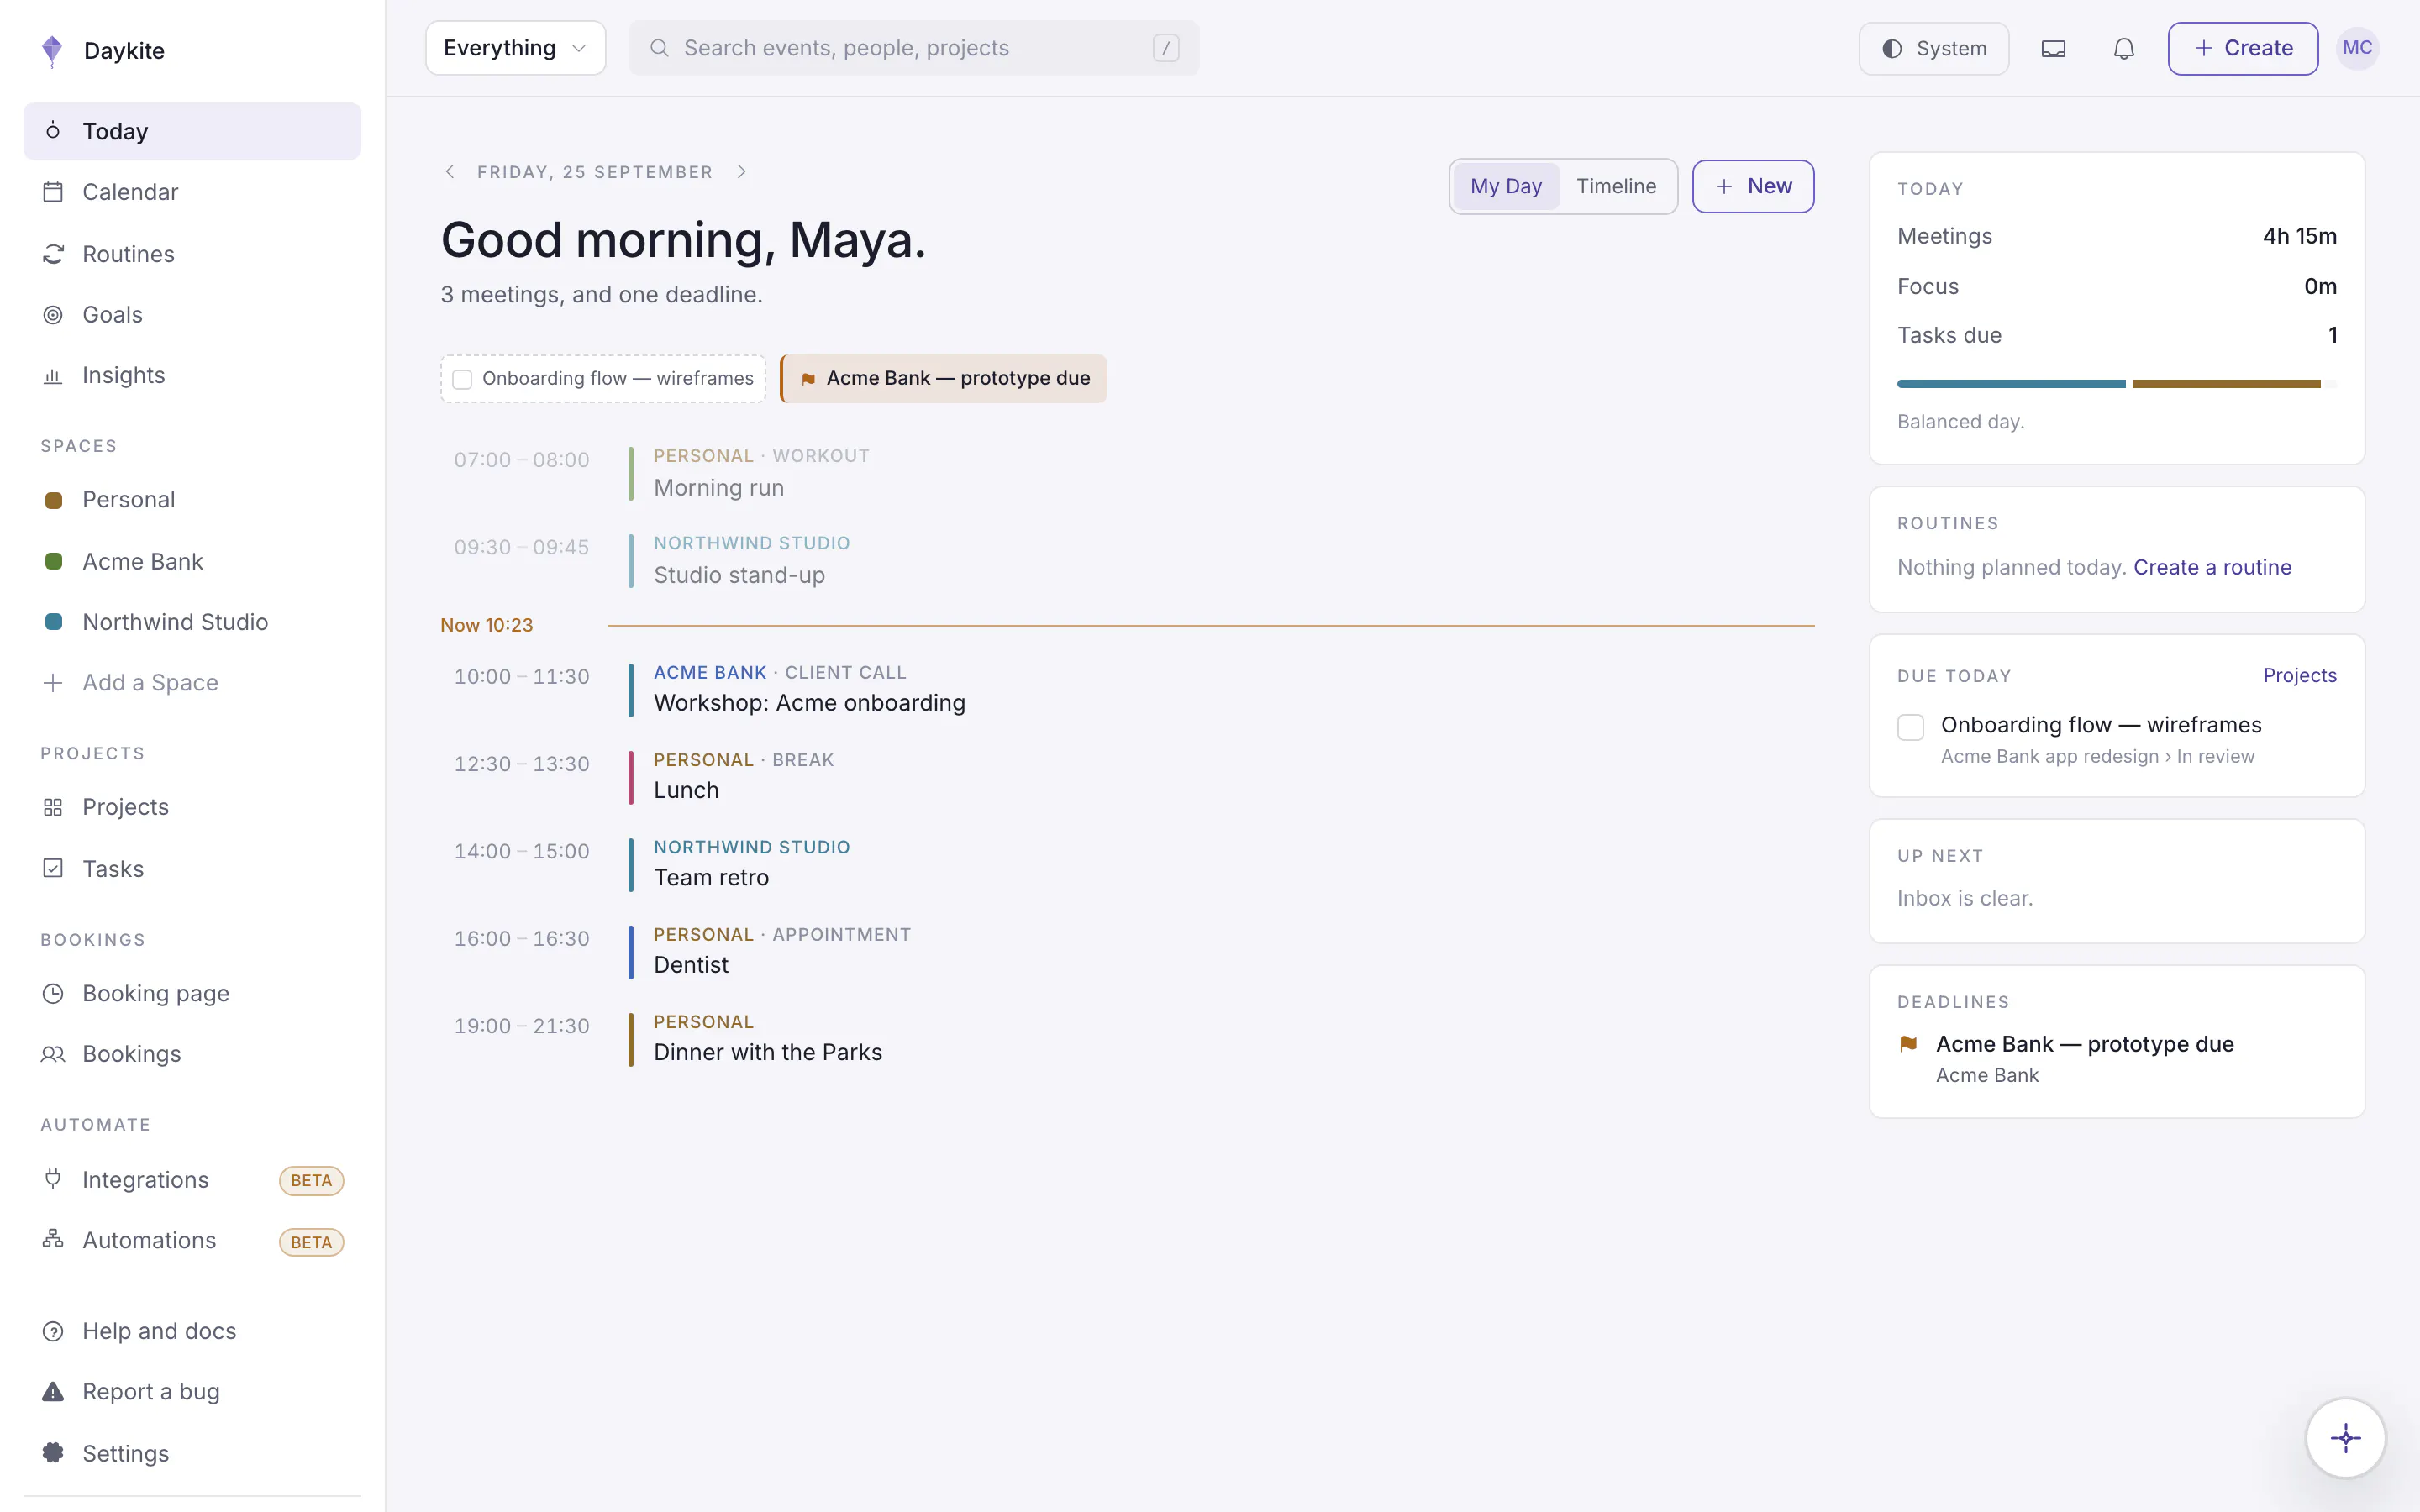This screenshot has width=2420, height=1512.
Task: Open the notifications bell
Action: click(x=2124, y=48)
